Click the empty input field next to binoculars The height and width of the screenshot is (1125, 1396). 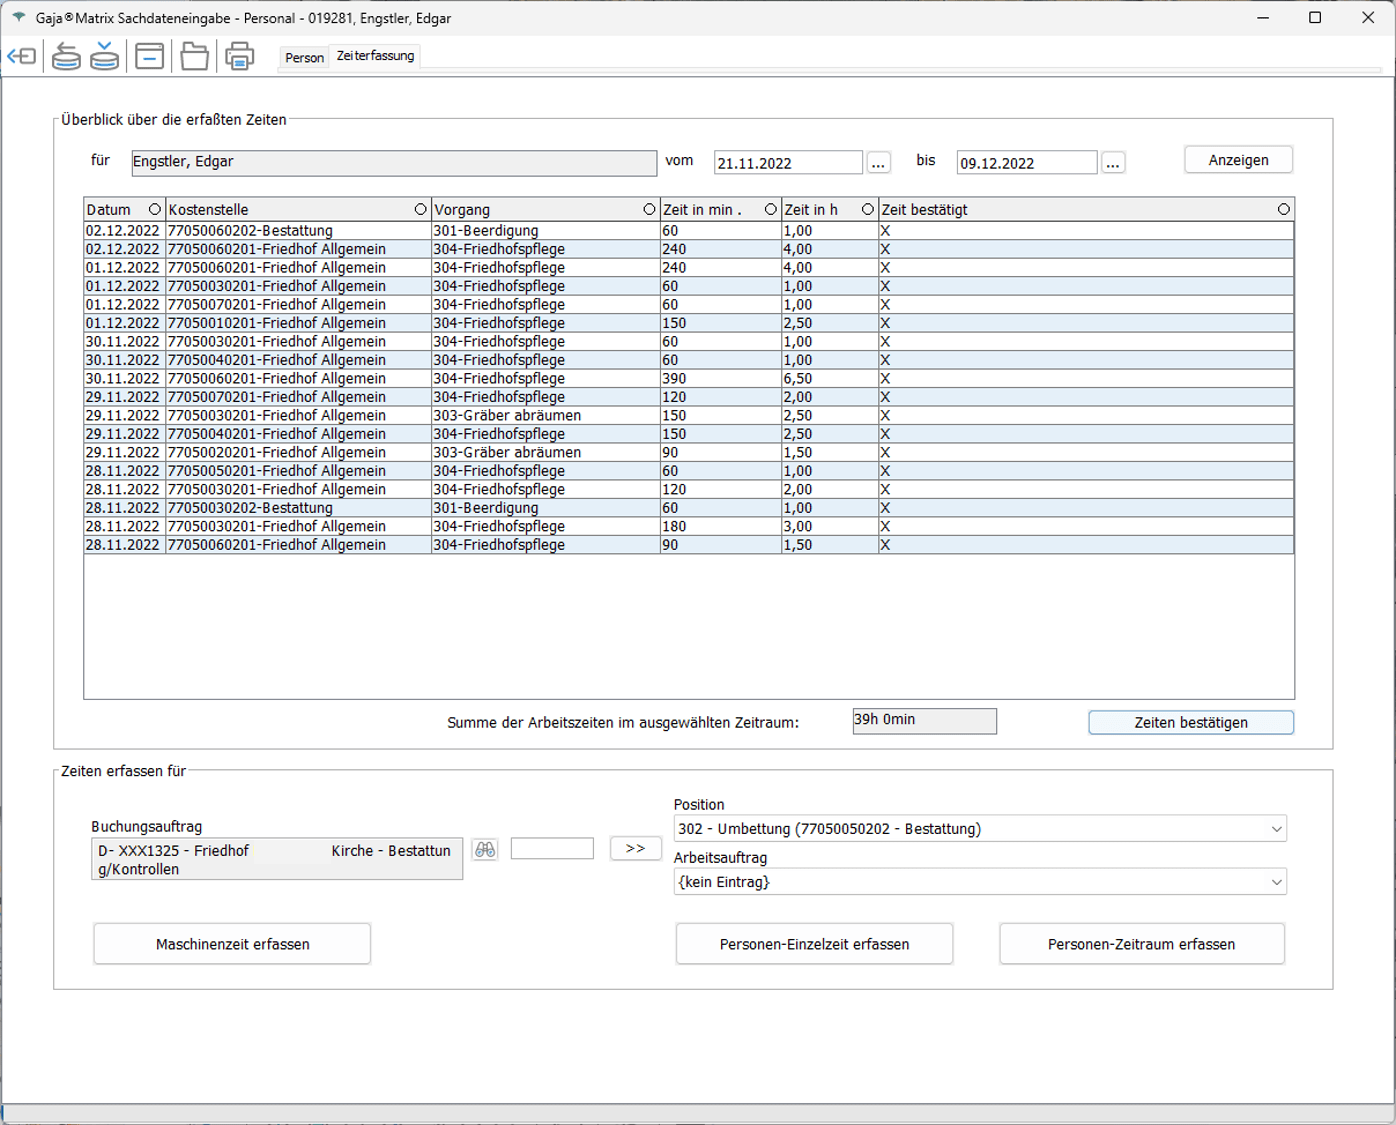(552, 849)
